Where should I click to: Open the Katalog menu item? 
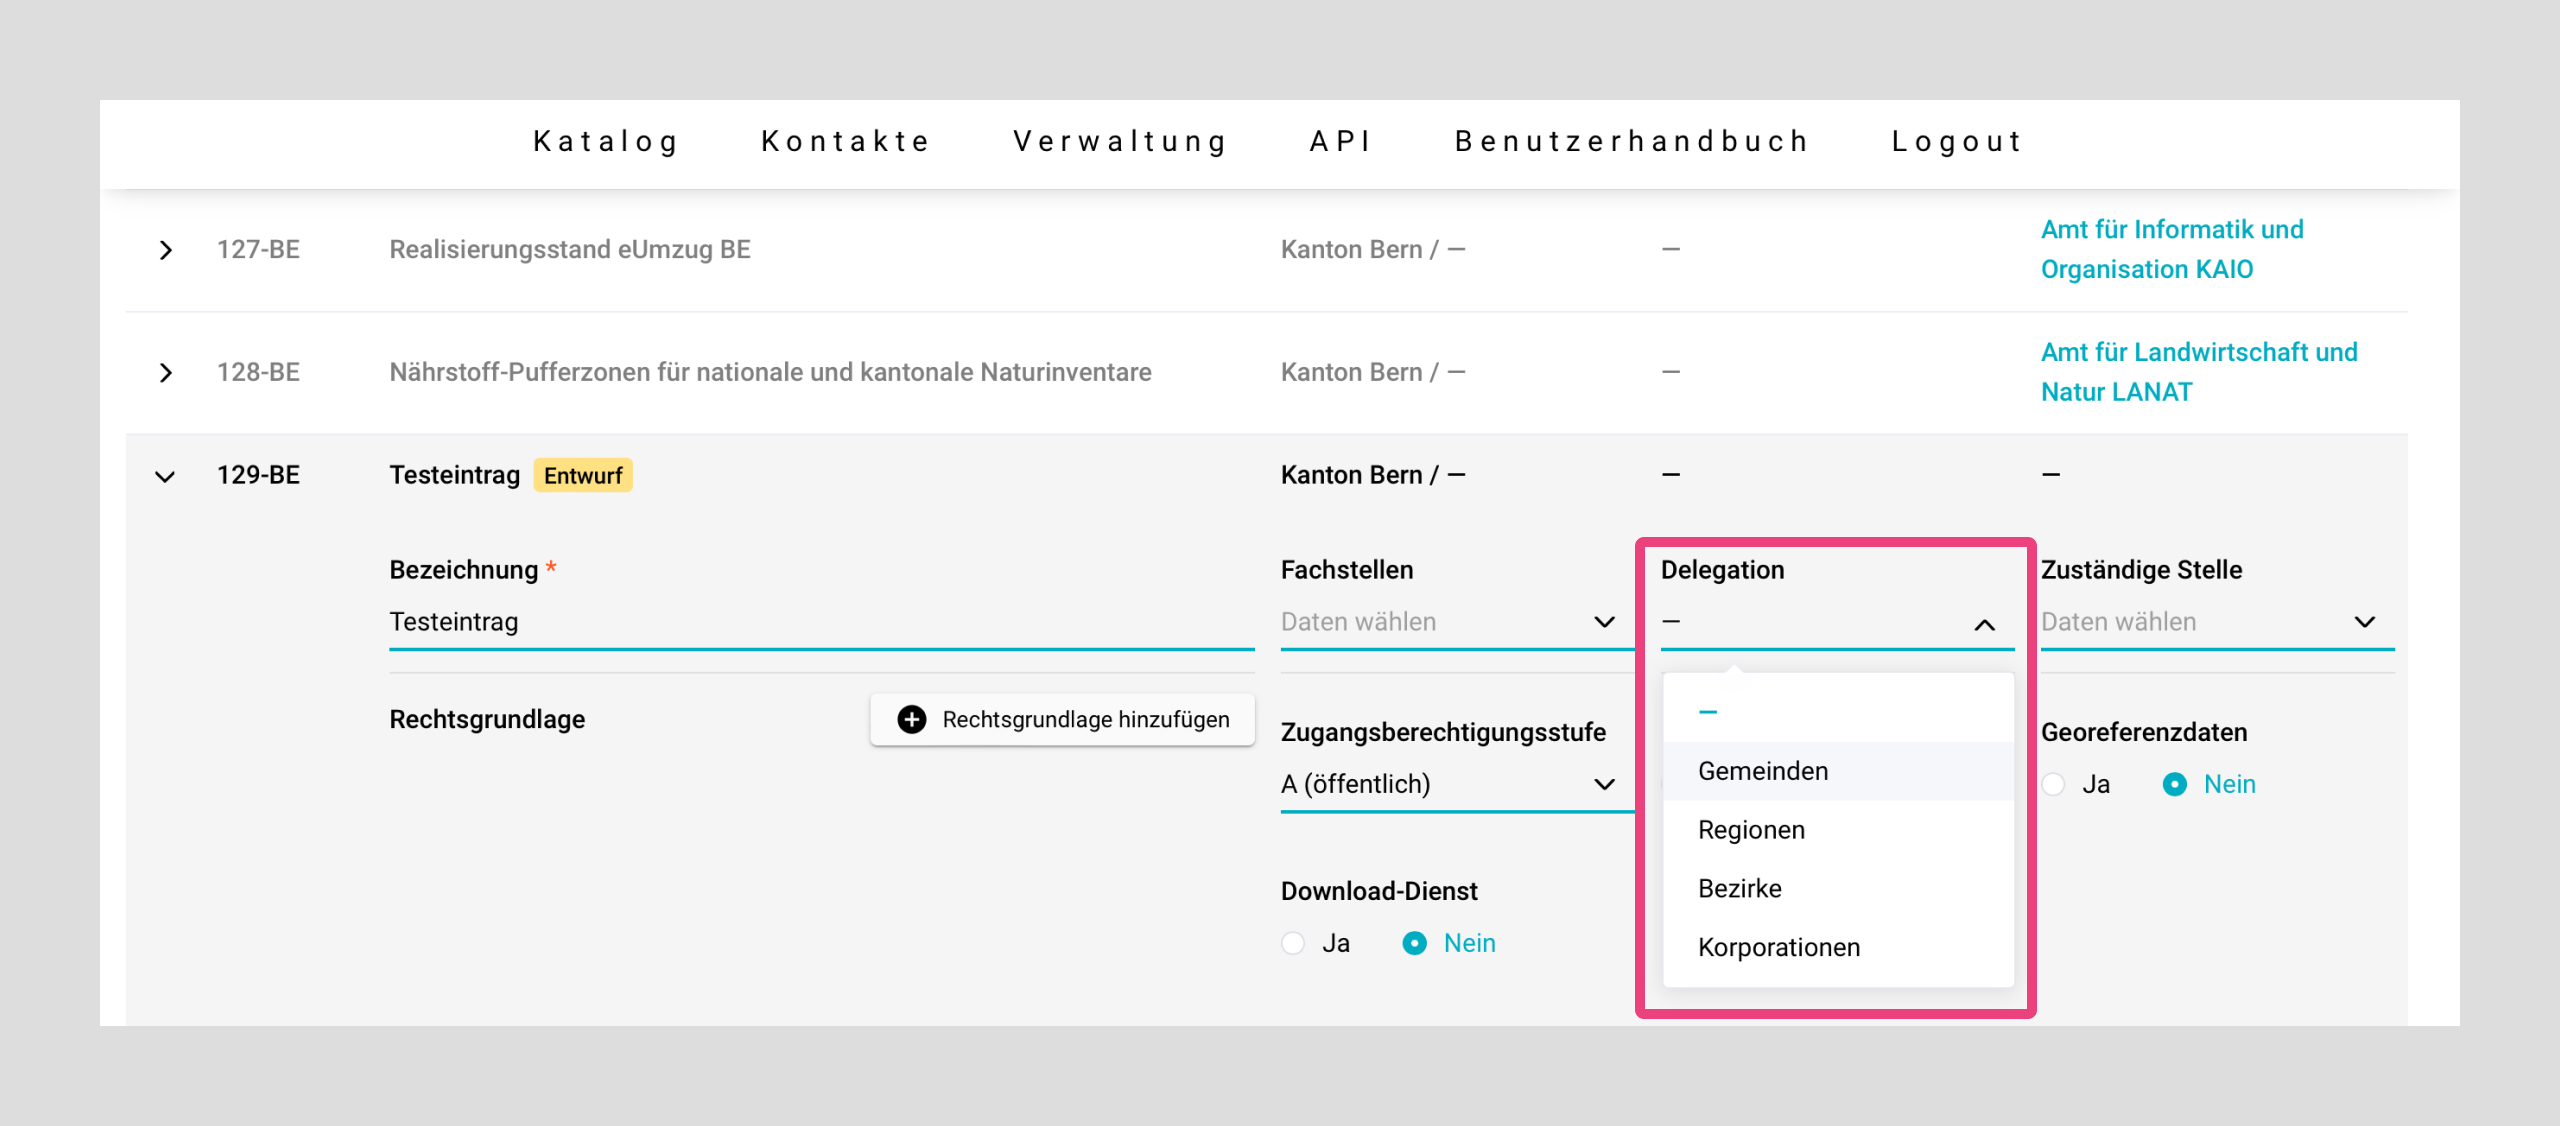point(606,142)
